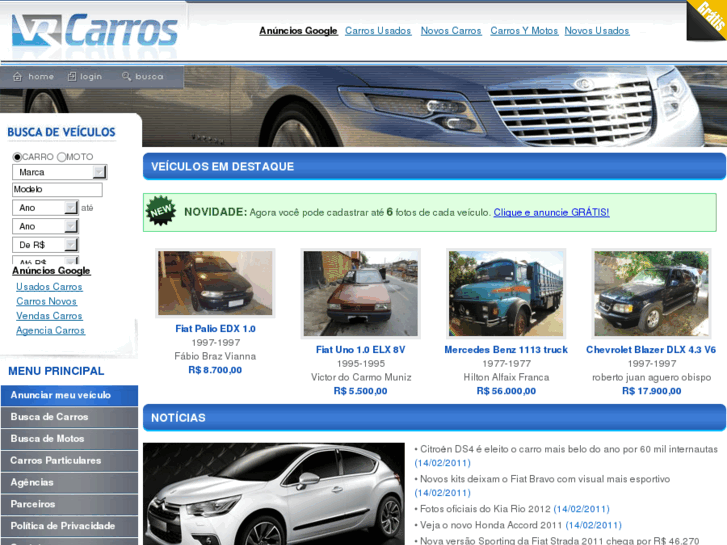Image resolution: width=727 pixels, height=545 pixels.
Task: Go to home in top navigation
Action: pos(41,77)
